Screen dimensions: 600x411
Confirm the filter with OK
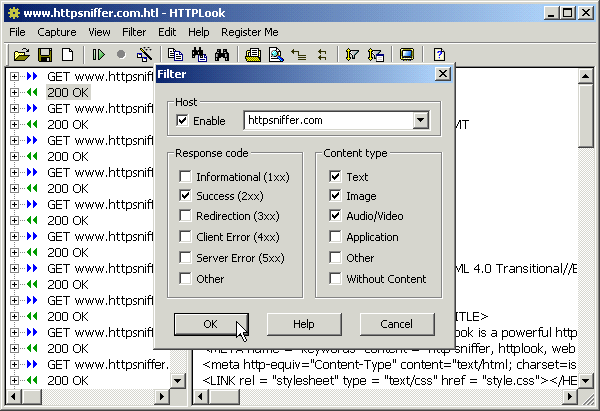point(211,324)
